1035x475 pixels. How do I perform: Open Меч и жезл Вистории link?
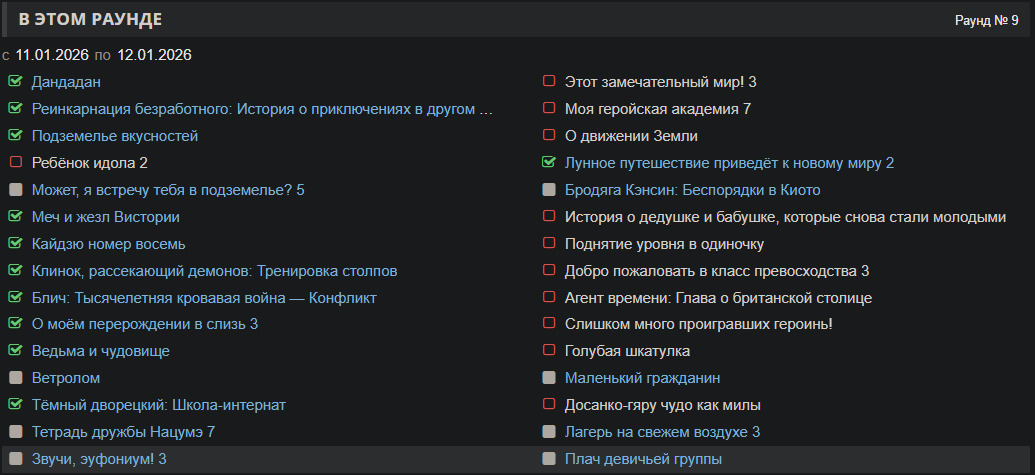[105, 216]
